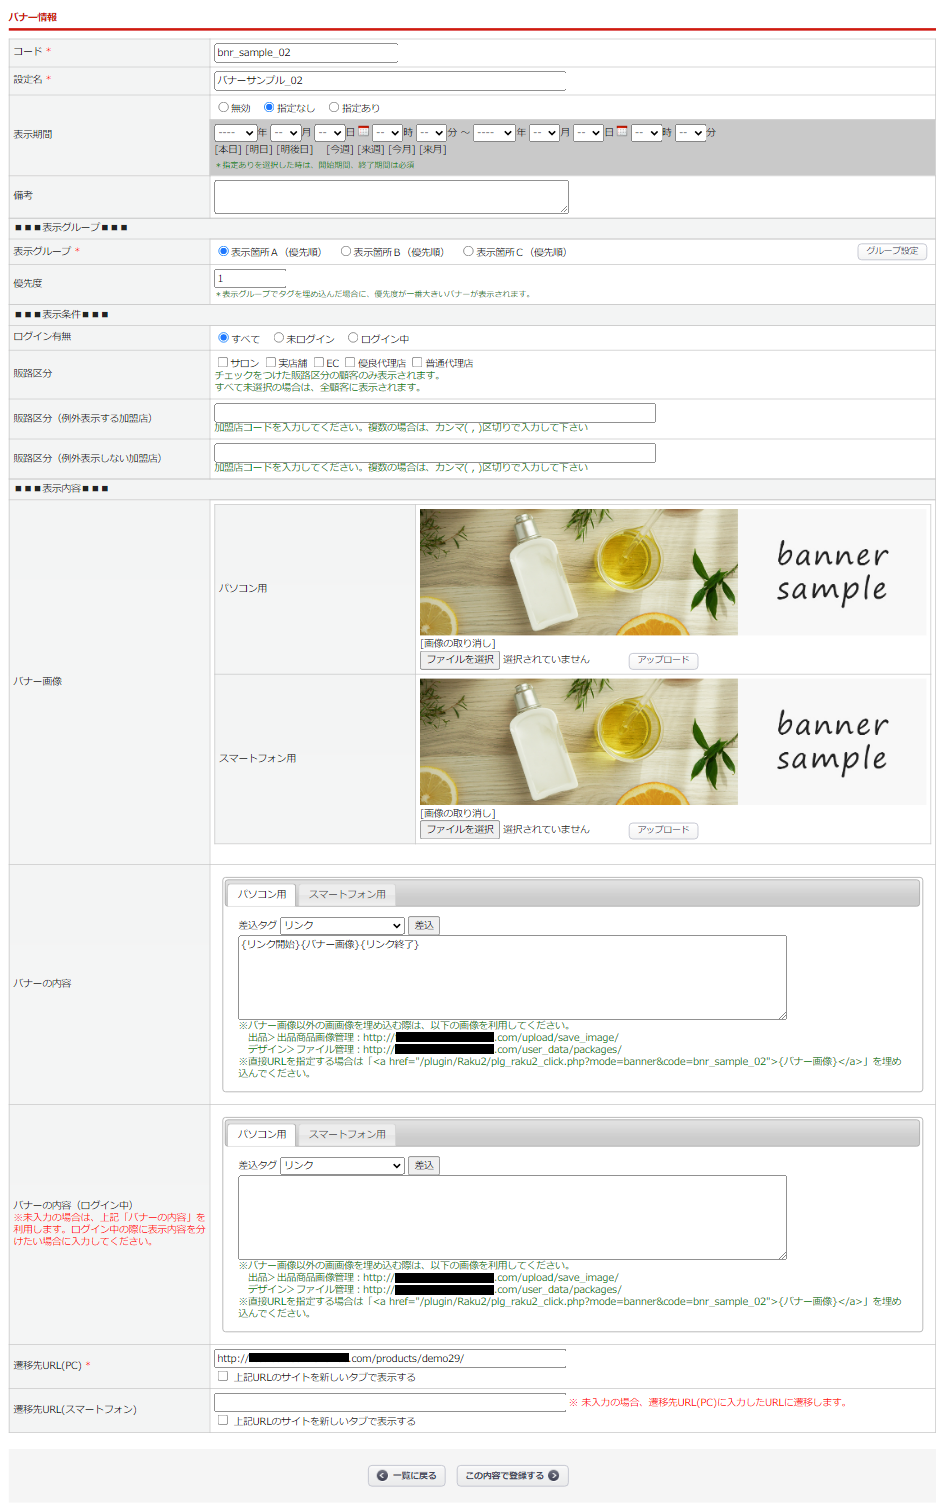This screenshot has height=1509, width=945.
Task: Choose 表示箇所A display group
Action: (x=223, y=251)
